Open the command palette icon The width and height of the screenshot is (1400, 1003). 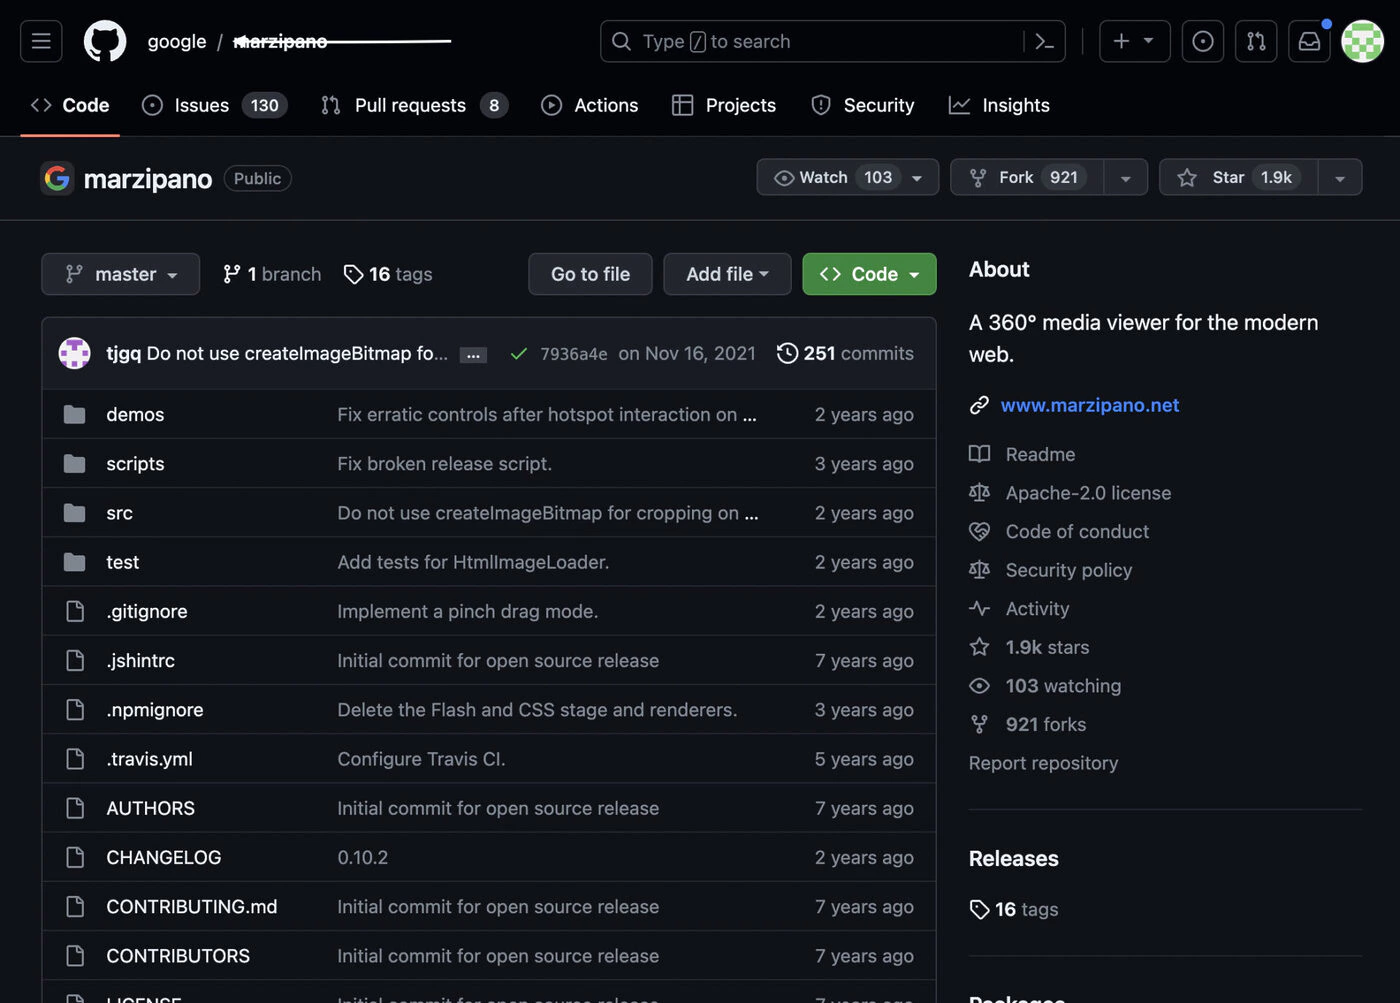click(1044, 41)
